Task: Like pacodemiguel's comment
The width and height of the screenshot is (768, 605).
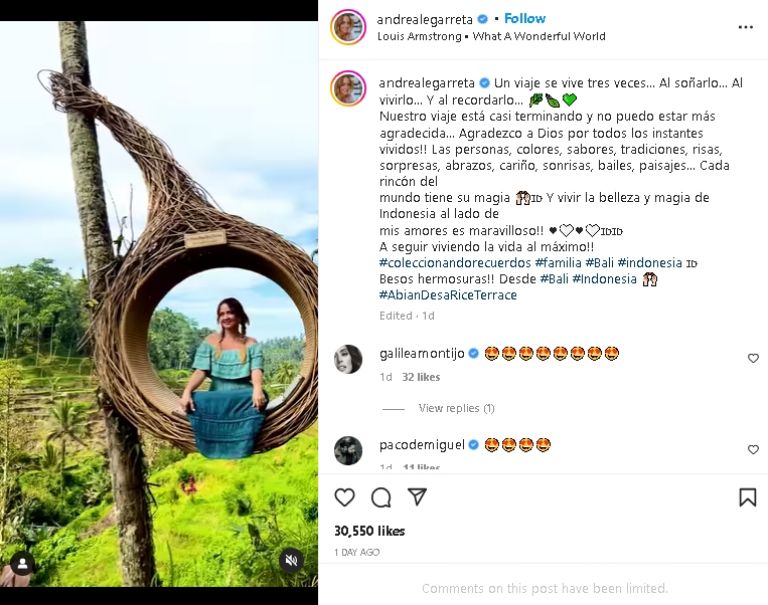Action: pos(753,450)
